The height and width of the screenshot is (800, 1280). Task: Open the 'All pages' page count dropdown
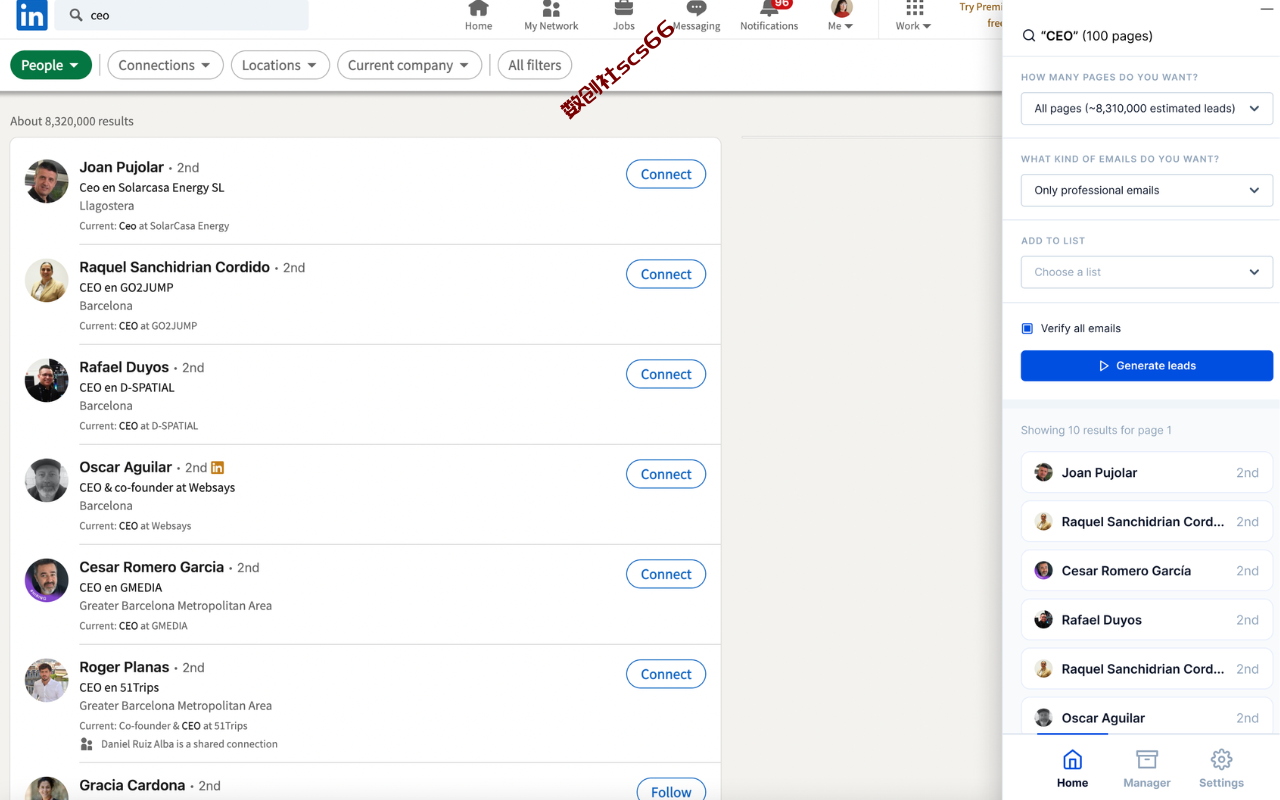pyautogui.click(x=1147, y=108)
